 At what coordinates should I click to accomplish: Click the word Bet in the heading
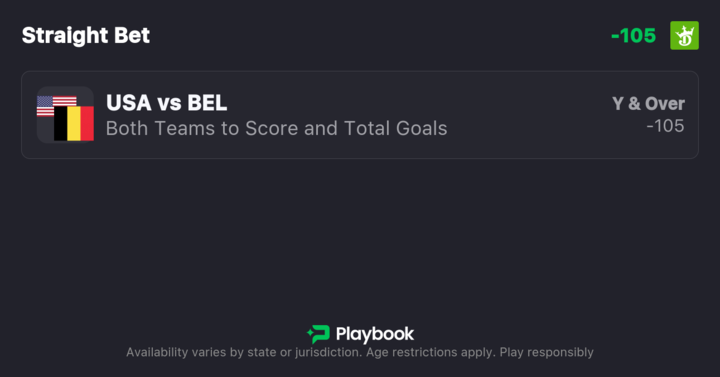[132, 35]
